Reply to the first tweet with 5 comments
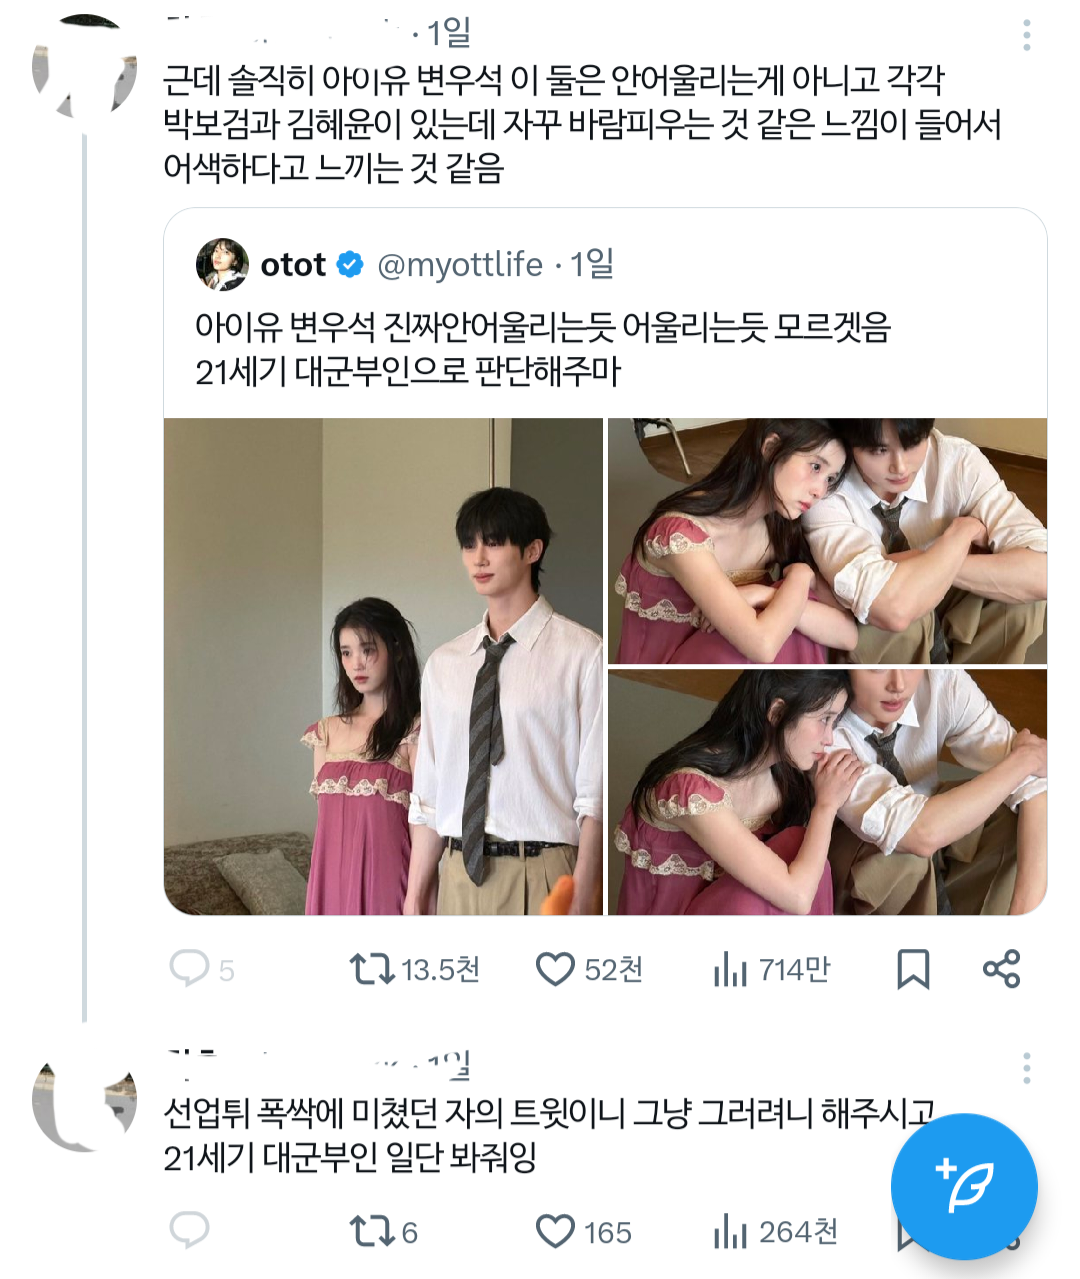1080x1279 pixels. point(189,968)
